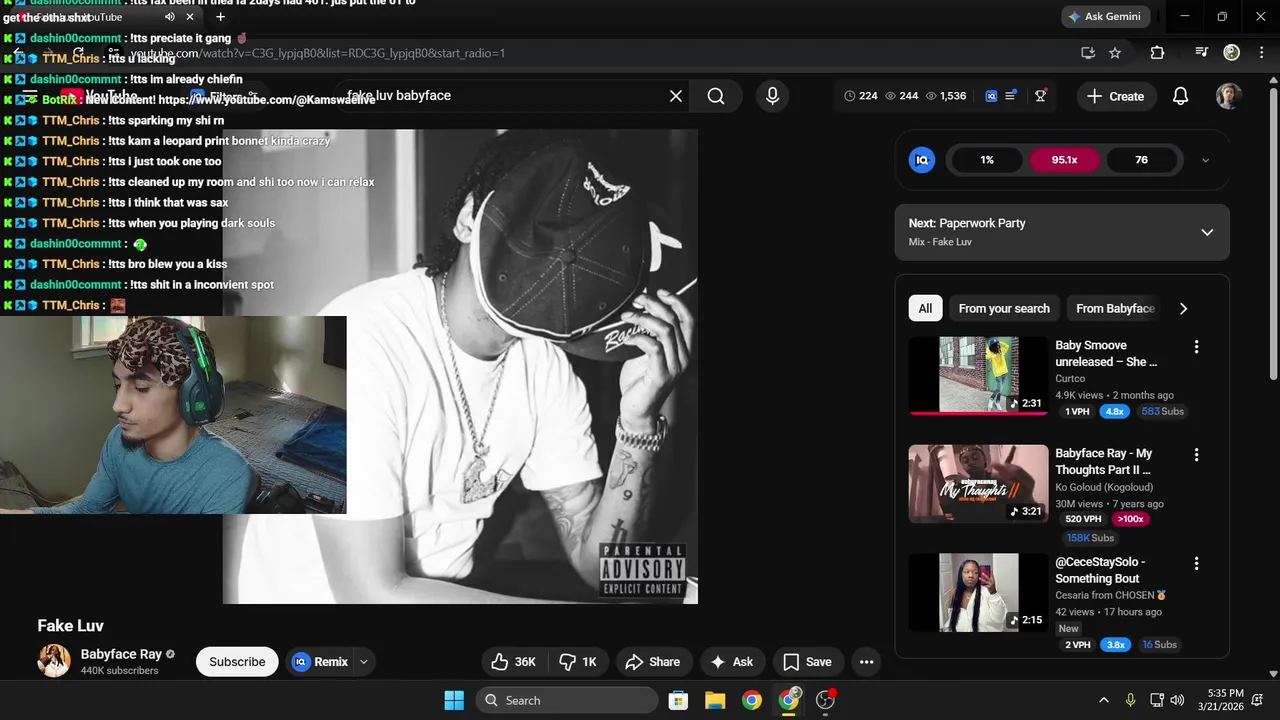Mute the YouTube tab via speaker icon
Viewport: 1280px width, 720px height.
pos(169,17)
